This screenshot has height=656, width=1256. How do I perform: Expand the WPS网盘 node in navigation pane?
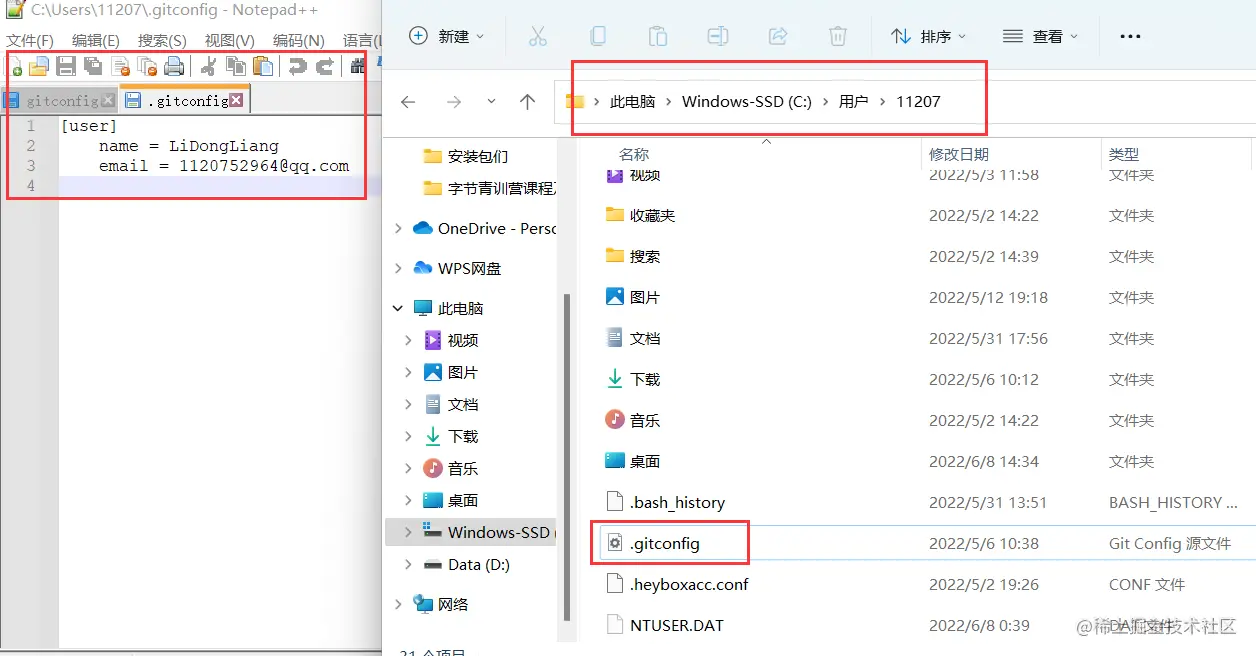tap(399, 268)
